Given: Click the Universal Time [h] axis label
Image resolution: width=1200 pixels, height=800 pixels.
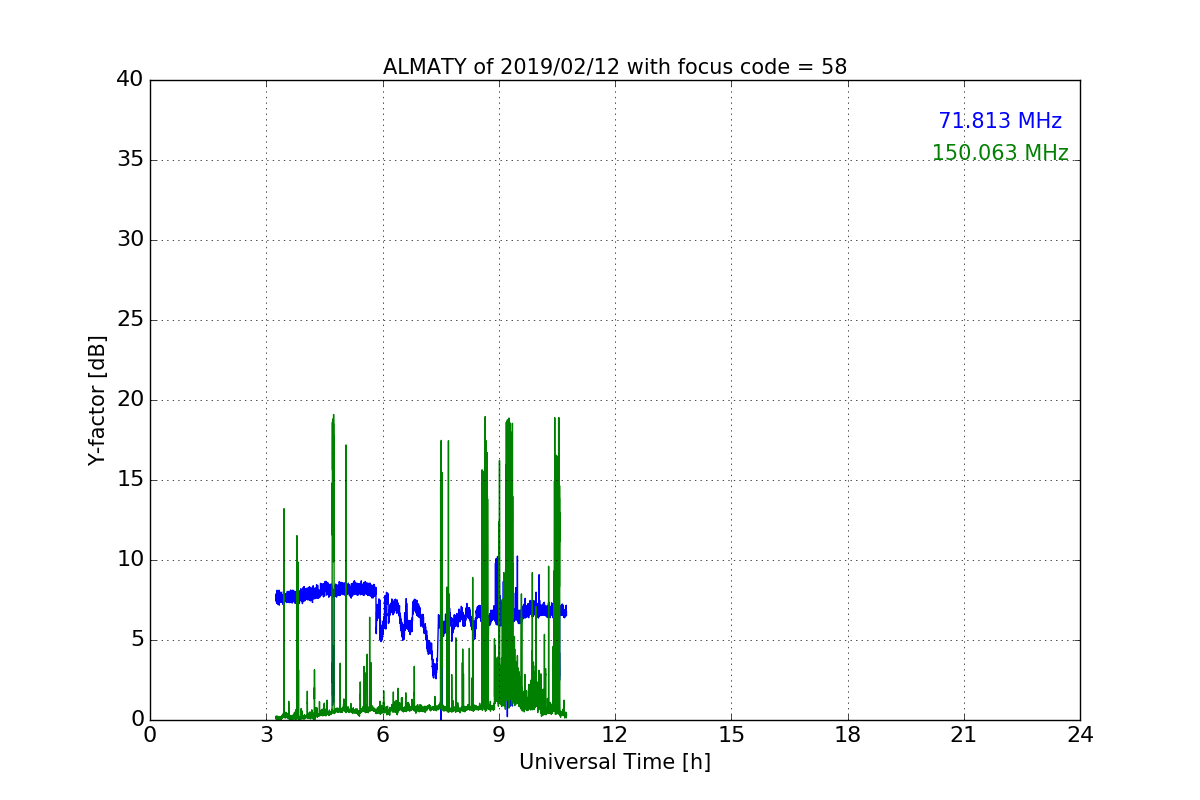Looking at the screenshot, I should tap(615, 762).
